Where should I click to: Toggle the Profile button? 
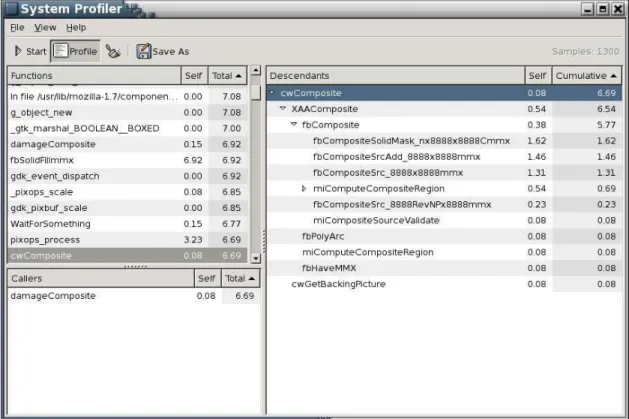(75, 51)
